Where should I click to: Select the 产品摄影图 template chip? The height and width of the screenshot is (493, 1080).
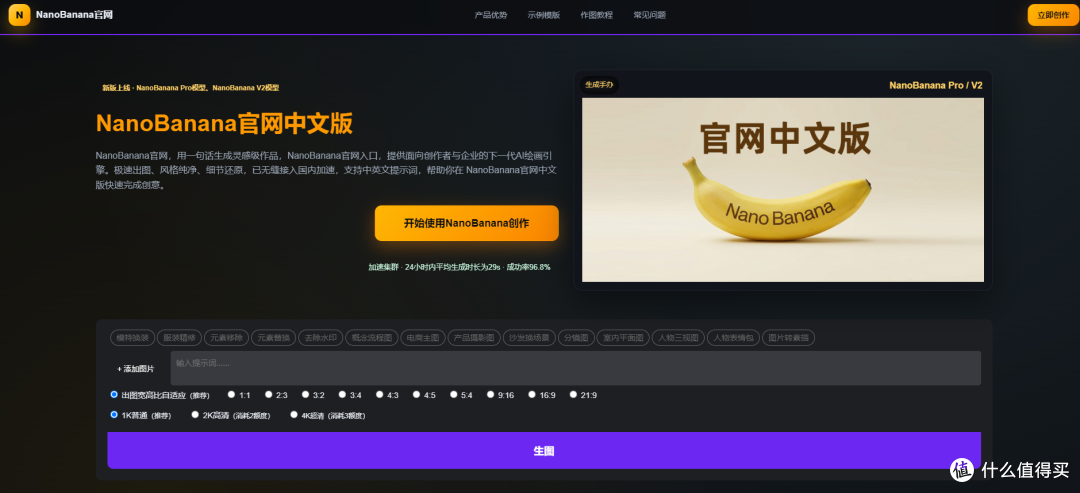[474, 337]
